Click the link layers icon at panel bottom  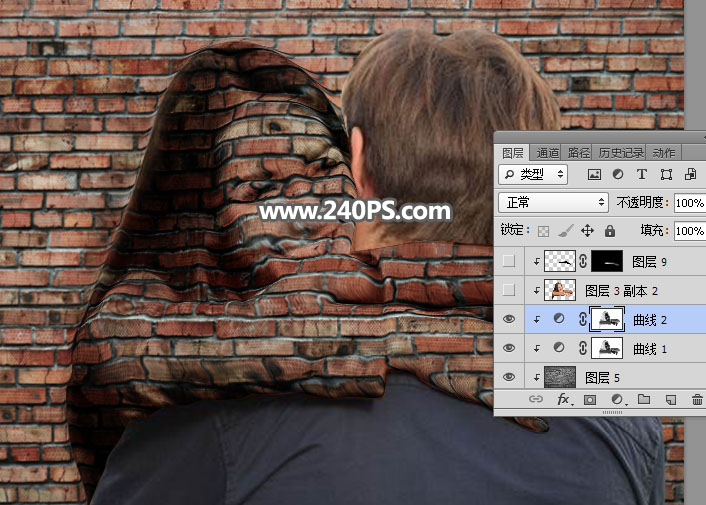click(535, 399)
